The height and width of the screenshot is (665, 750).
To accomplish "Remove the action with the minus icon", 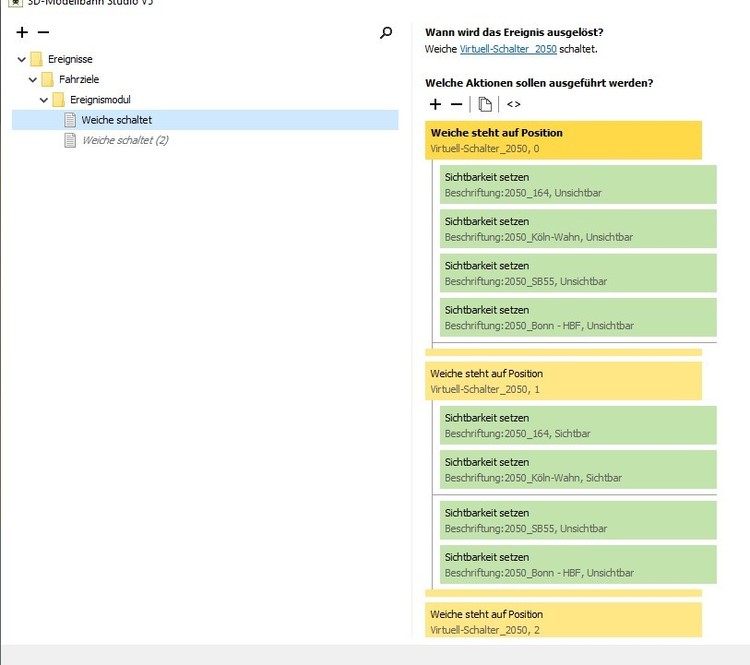I will click(456, 104).
